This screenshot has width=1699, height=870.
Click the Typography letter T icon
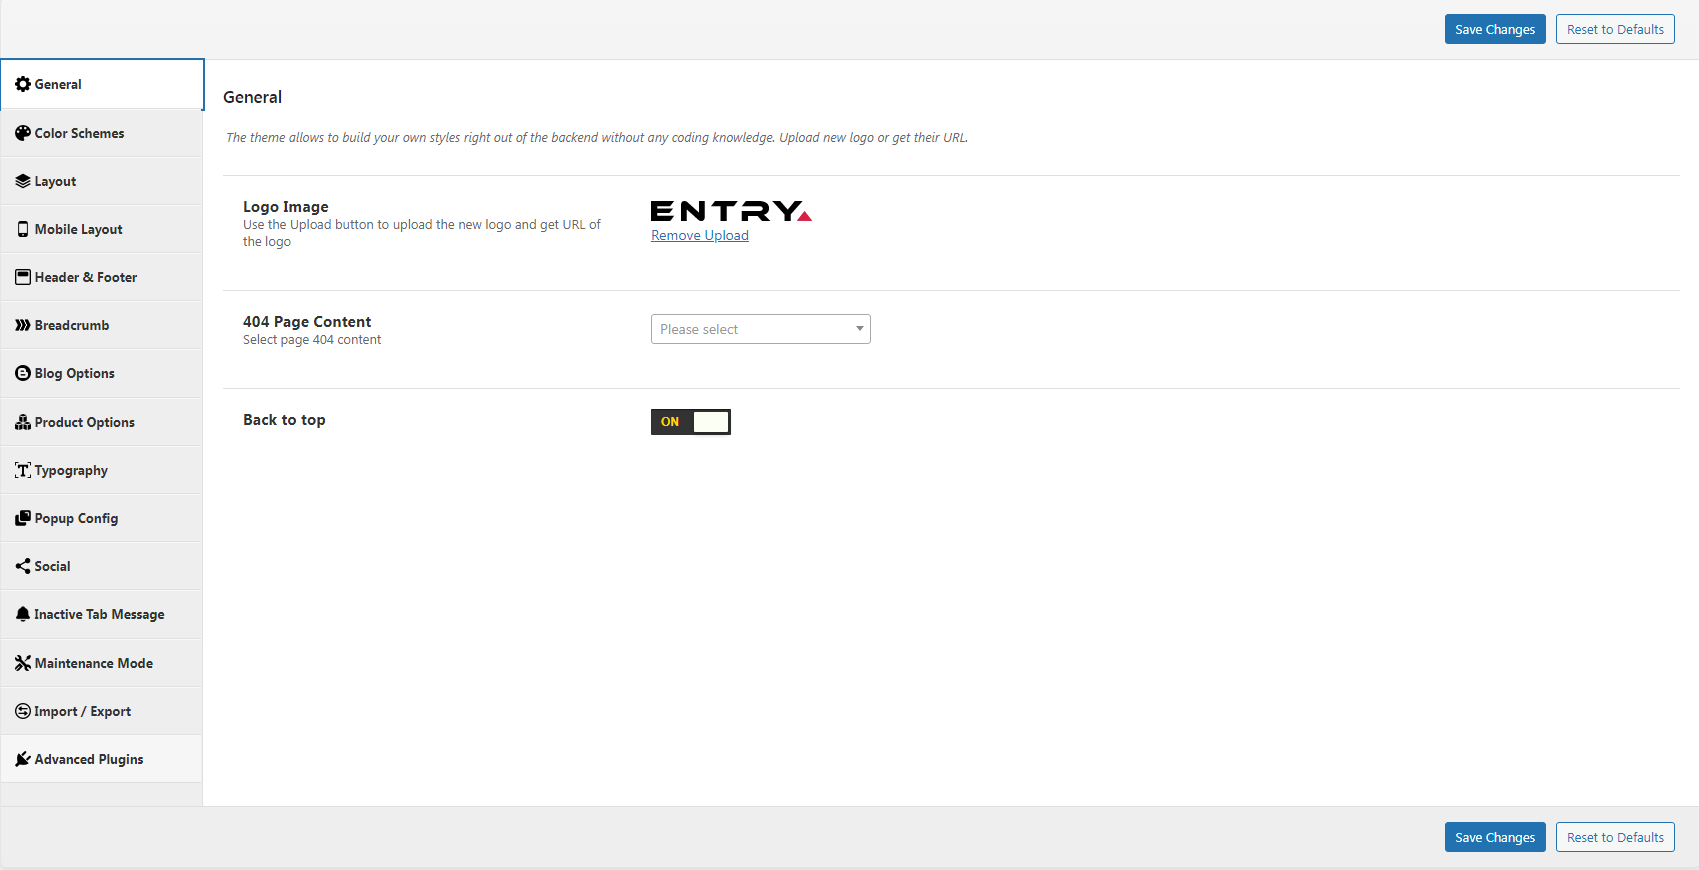point(22,470)
